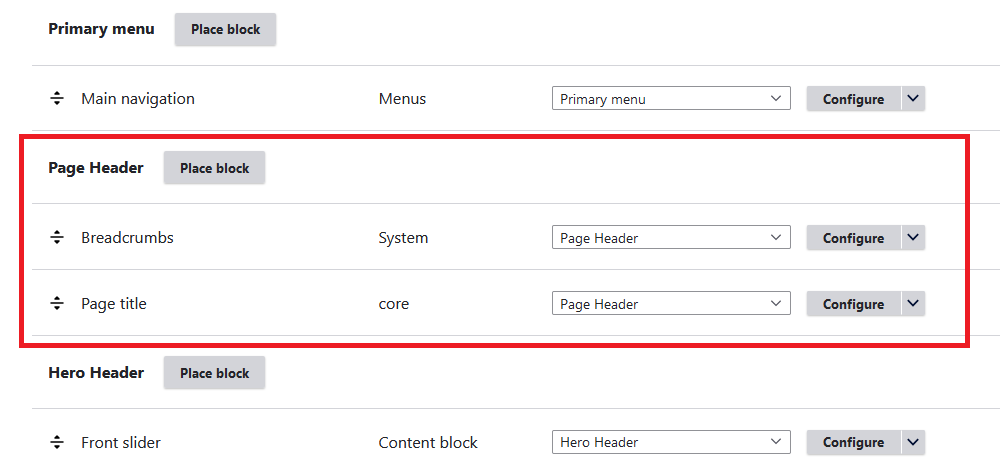Configure the Breadcrumbs block

tap(853, 238)
